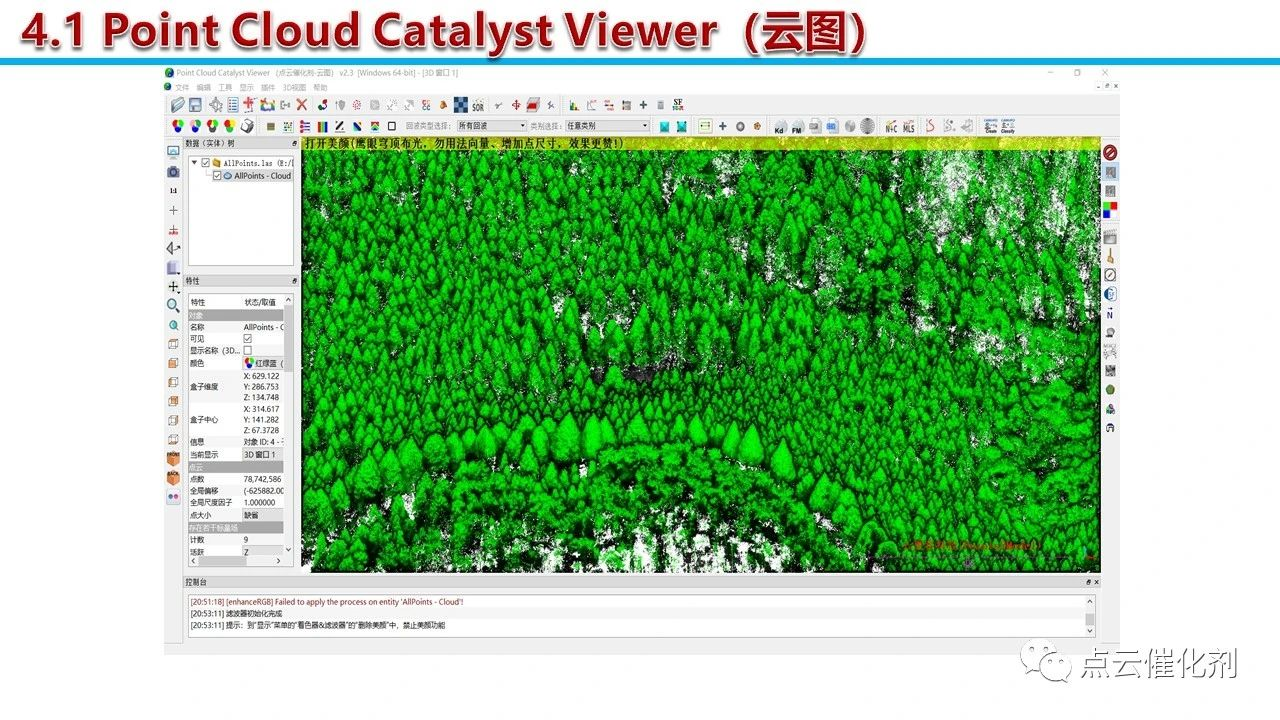Image resolution: width=1280 pixels, height=720 pixels.
Task: Click the histogram chart icon
Action: tap(574, 105)
